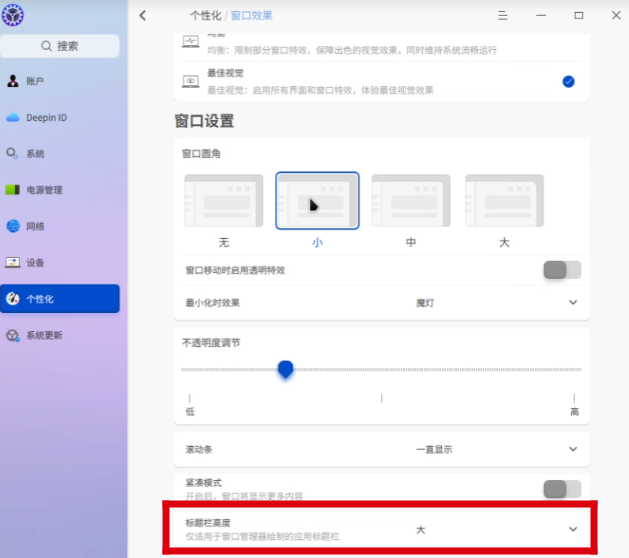Open the 设备 settings section
This screenshot has width=629, height=558.
60,263
